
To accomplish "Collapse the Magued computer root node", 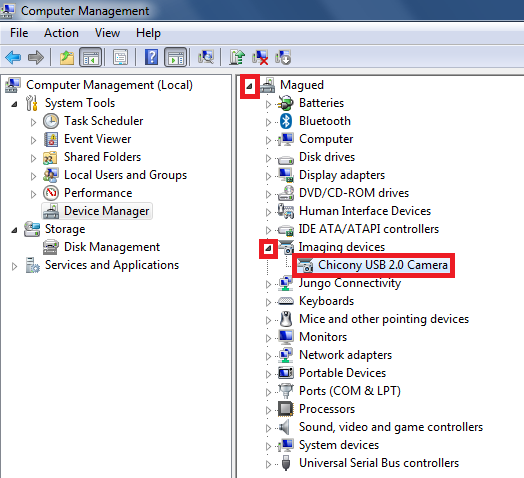I will click(x=249, y=87).
